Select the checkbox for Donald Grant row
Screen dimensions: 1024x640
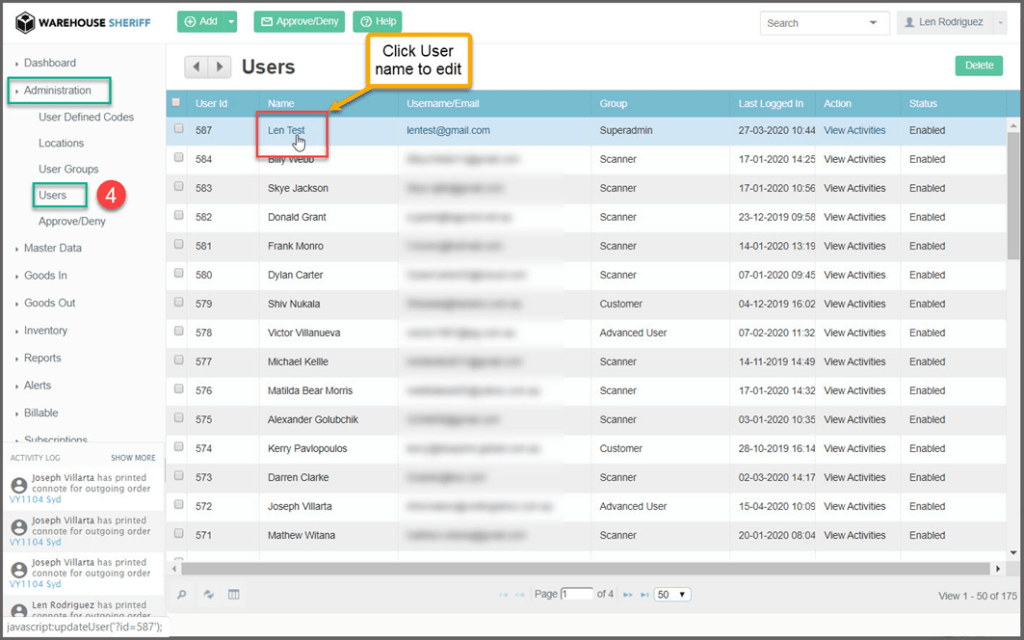(x=178, y=216)
